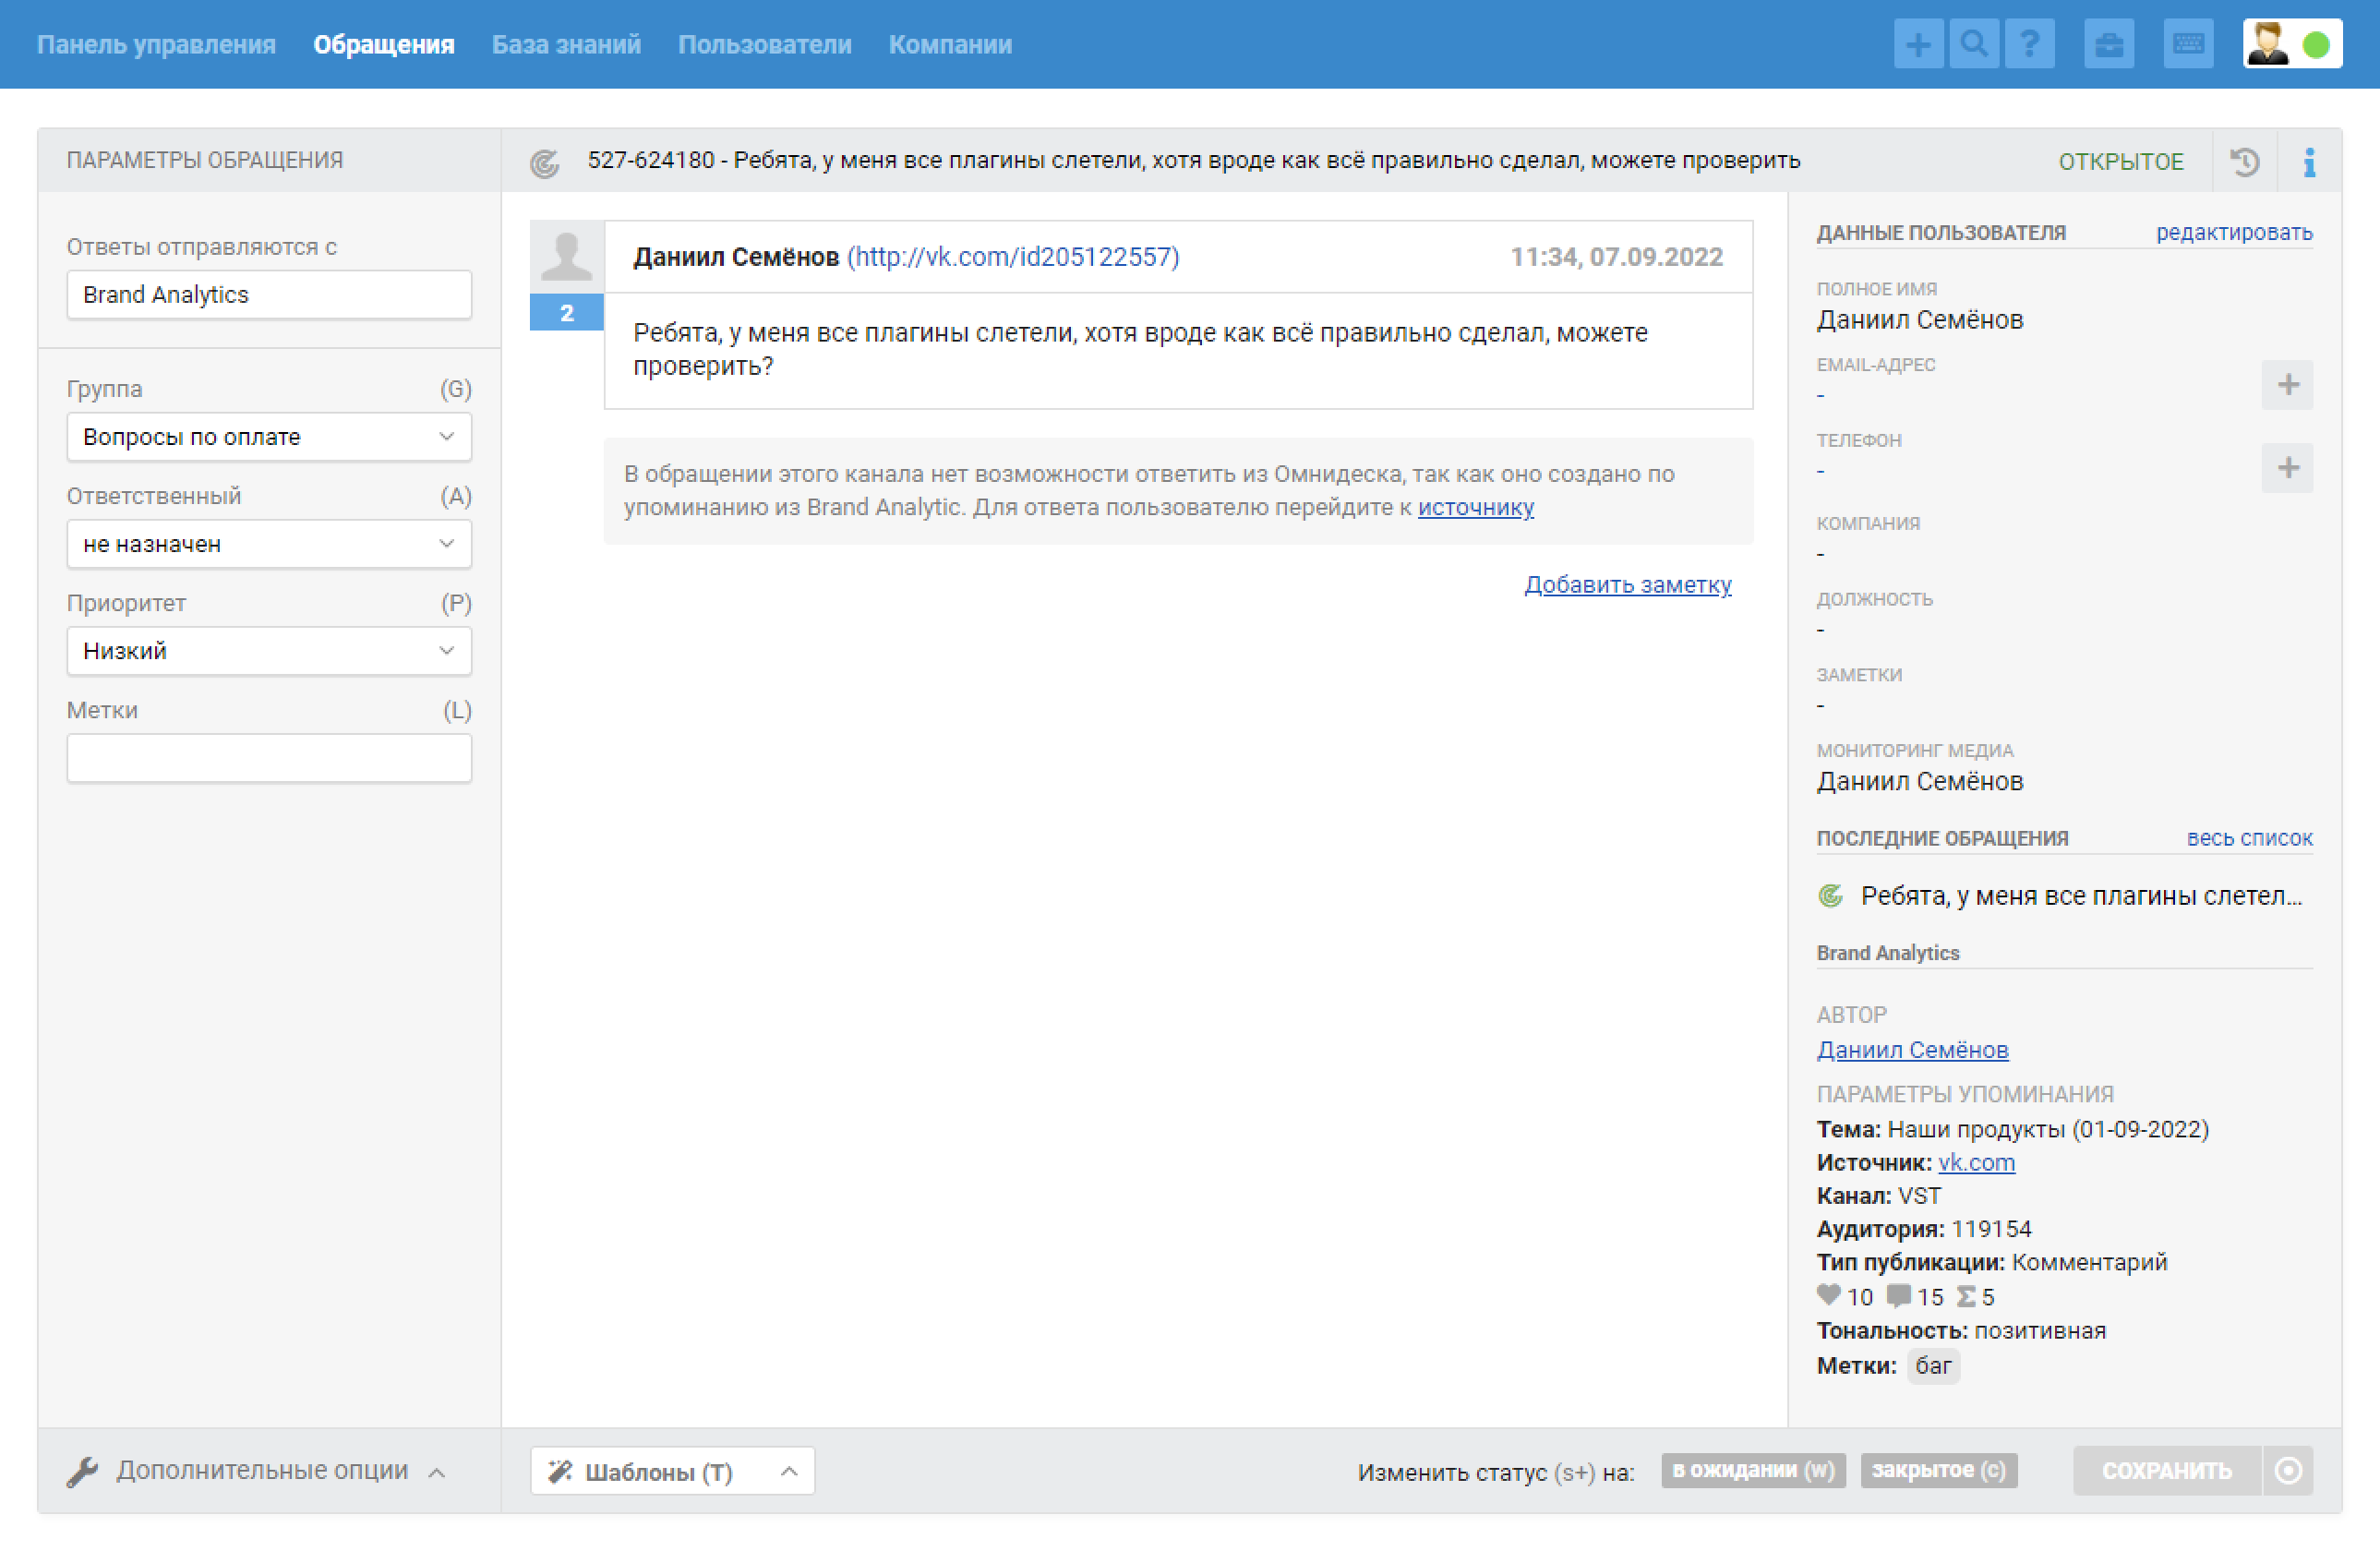Click the comments bubble icon
The height and width of the screenshot is (1551, 2380).
click(x=1898, y=1296)
